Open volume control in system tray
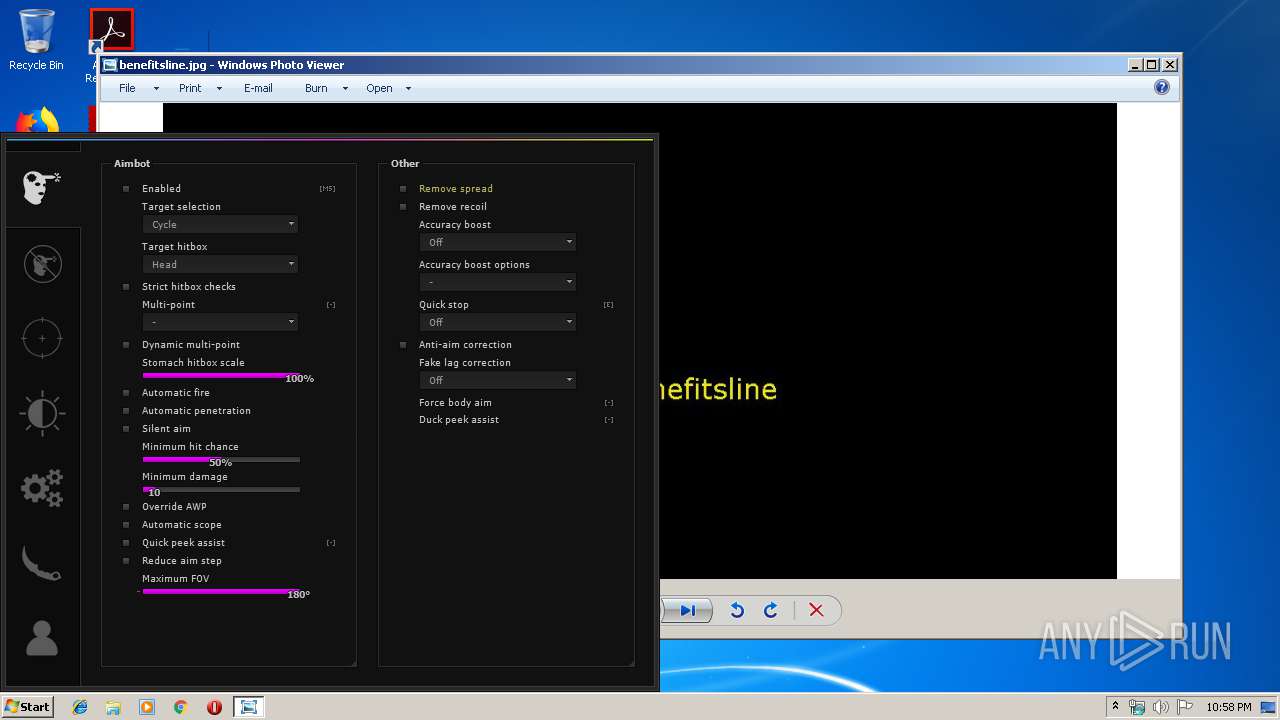This screenshot has height=720, width=1280. pyautogui.click(x=1161, y=707)
